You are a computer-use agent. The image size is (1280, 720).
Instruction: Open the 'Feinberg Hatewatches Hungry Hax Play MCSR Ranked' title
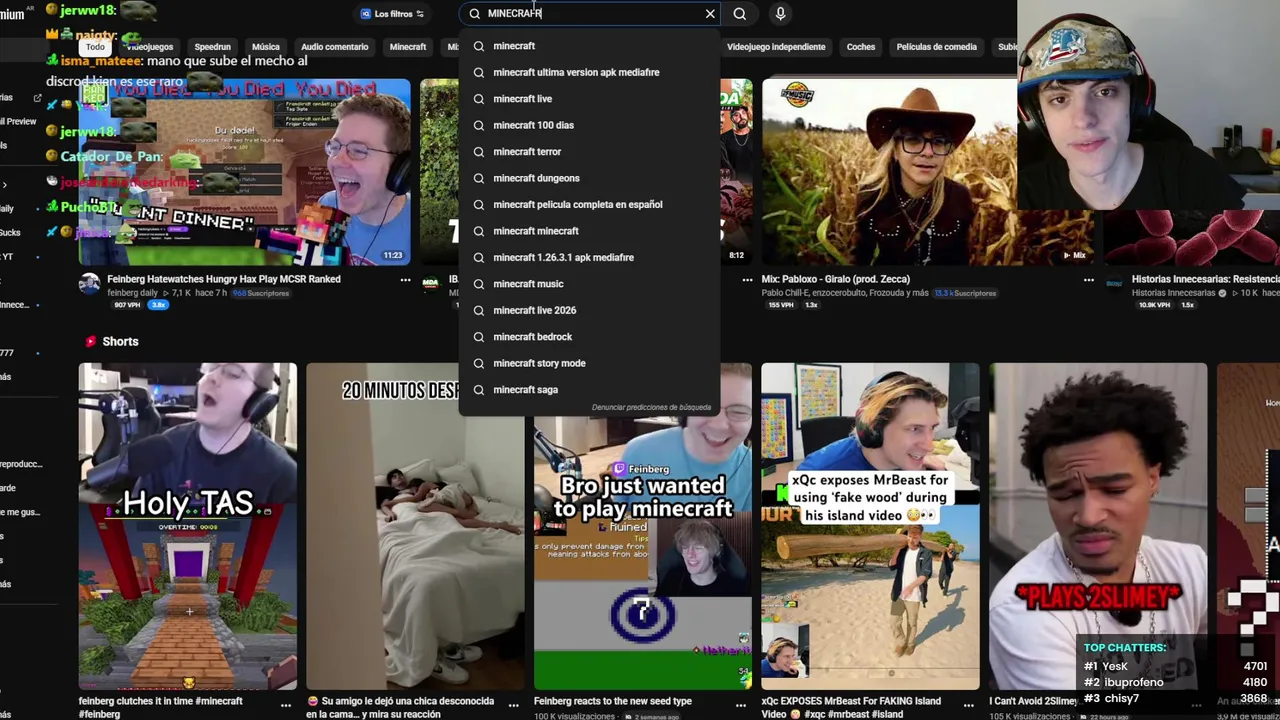(224, 279)
